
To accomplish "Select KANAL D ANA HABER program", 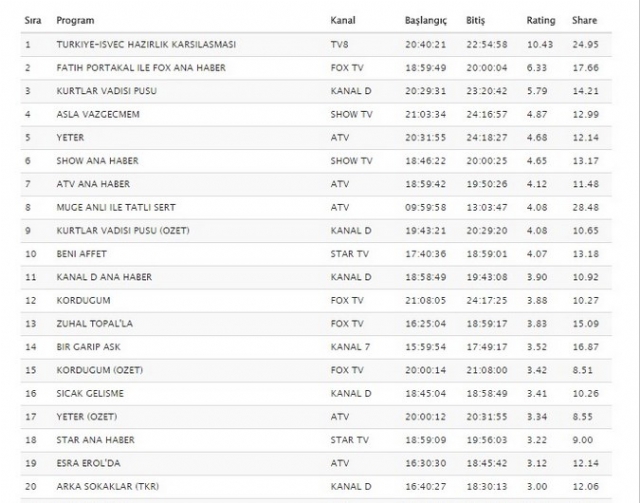I will pyautogui.click(x=104, y=277).
